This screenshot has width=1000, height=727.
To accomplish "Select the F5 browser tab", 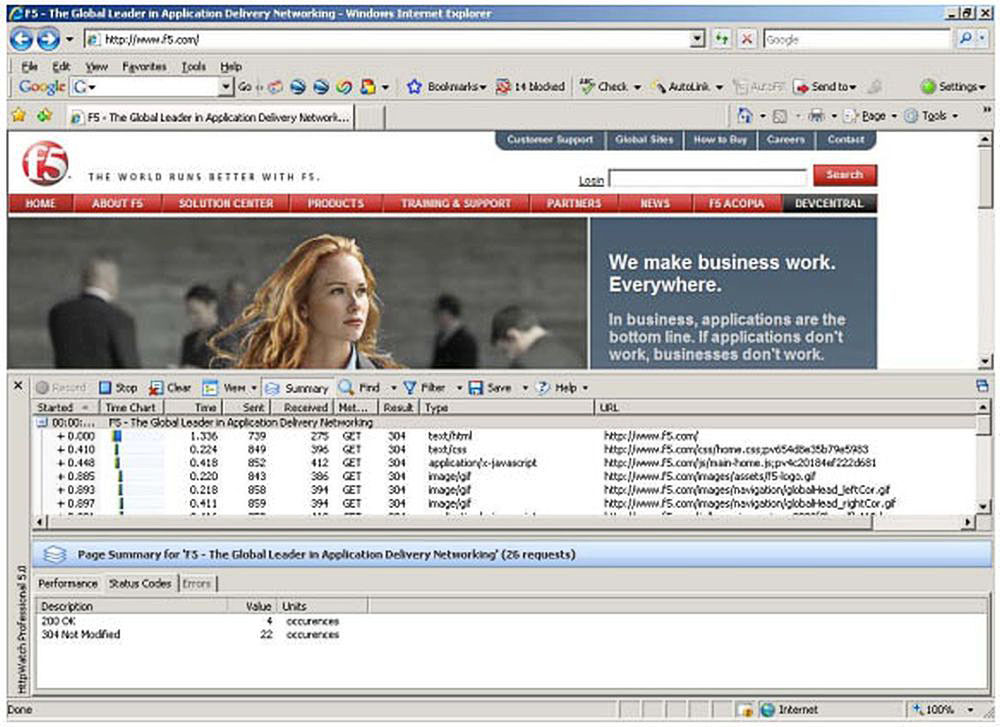I will 210,117.
